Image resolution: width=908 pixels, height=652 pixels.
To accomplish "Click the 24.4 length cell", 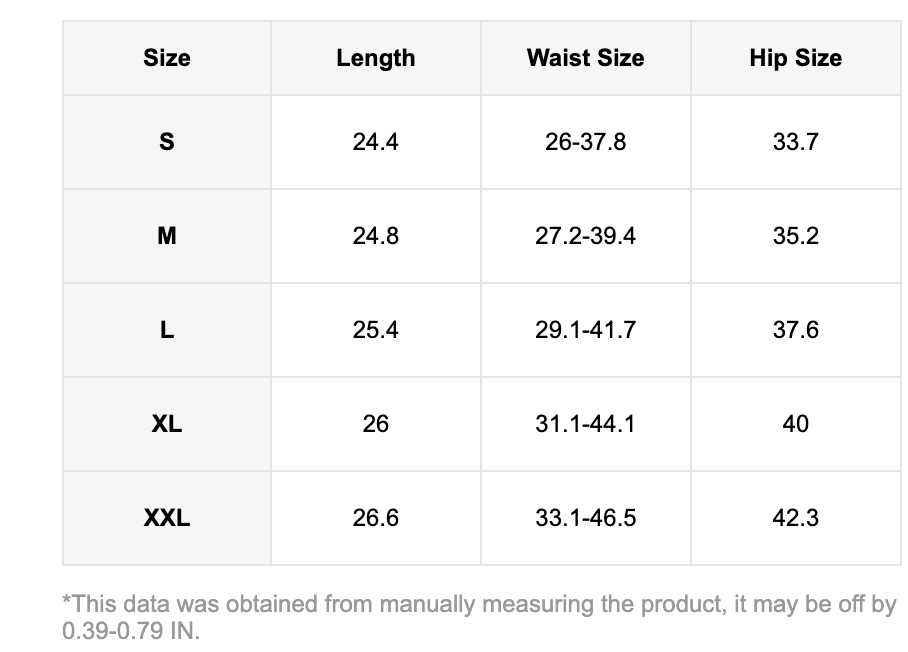I will 375,142.
